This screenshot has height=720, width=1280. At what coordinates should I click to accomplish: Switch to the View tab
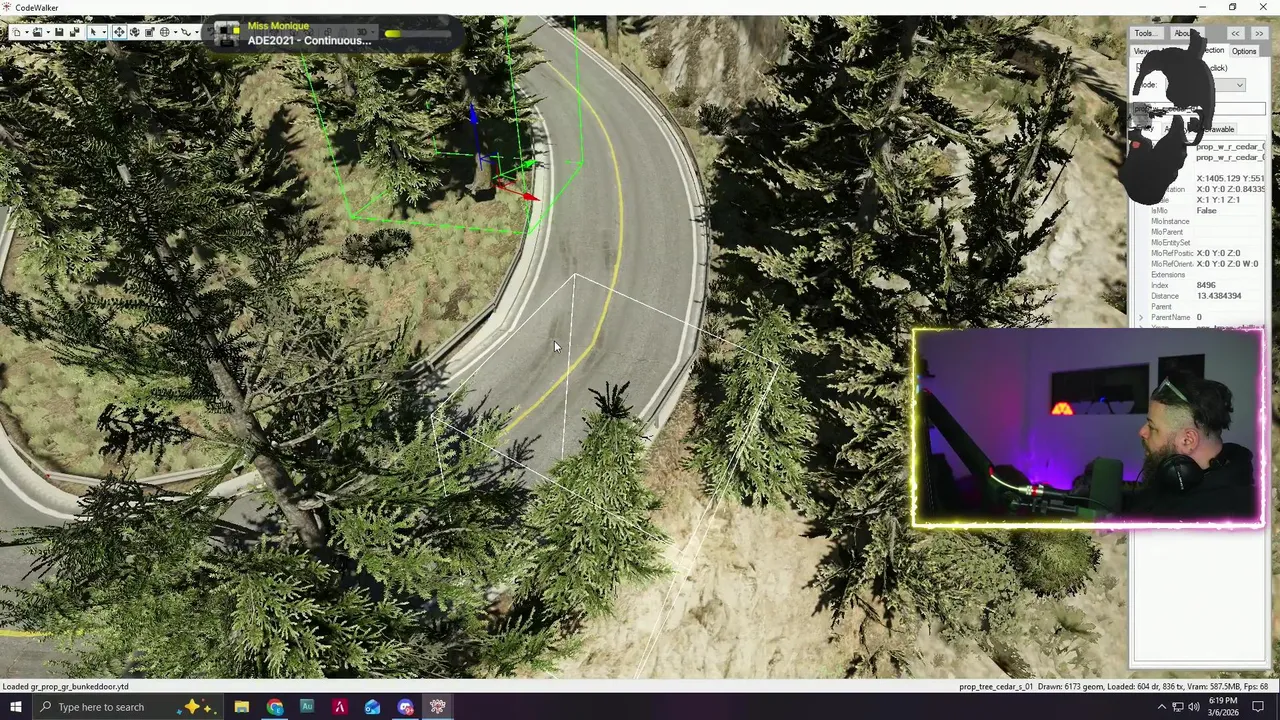tap(1141, 51)
